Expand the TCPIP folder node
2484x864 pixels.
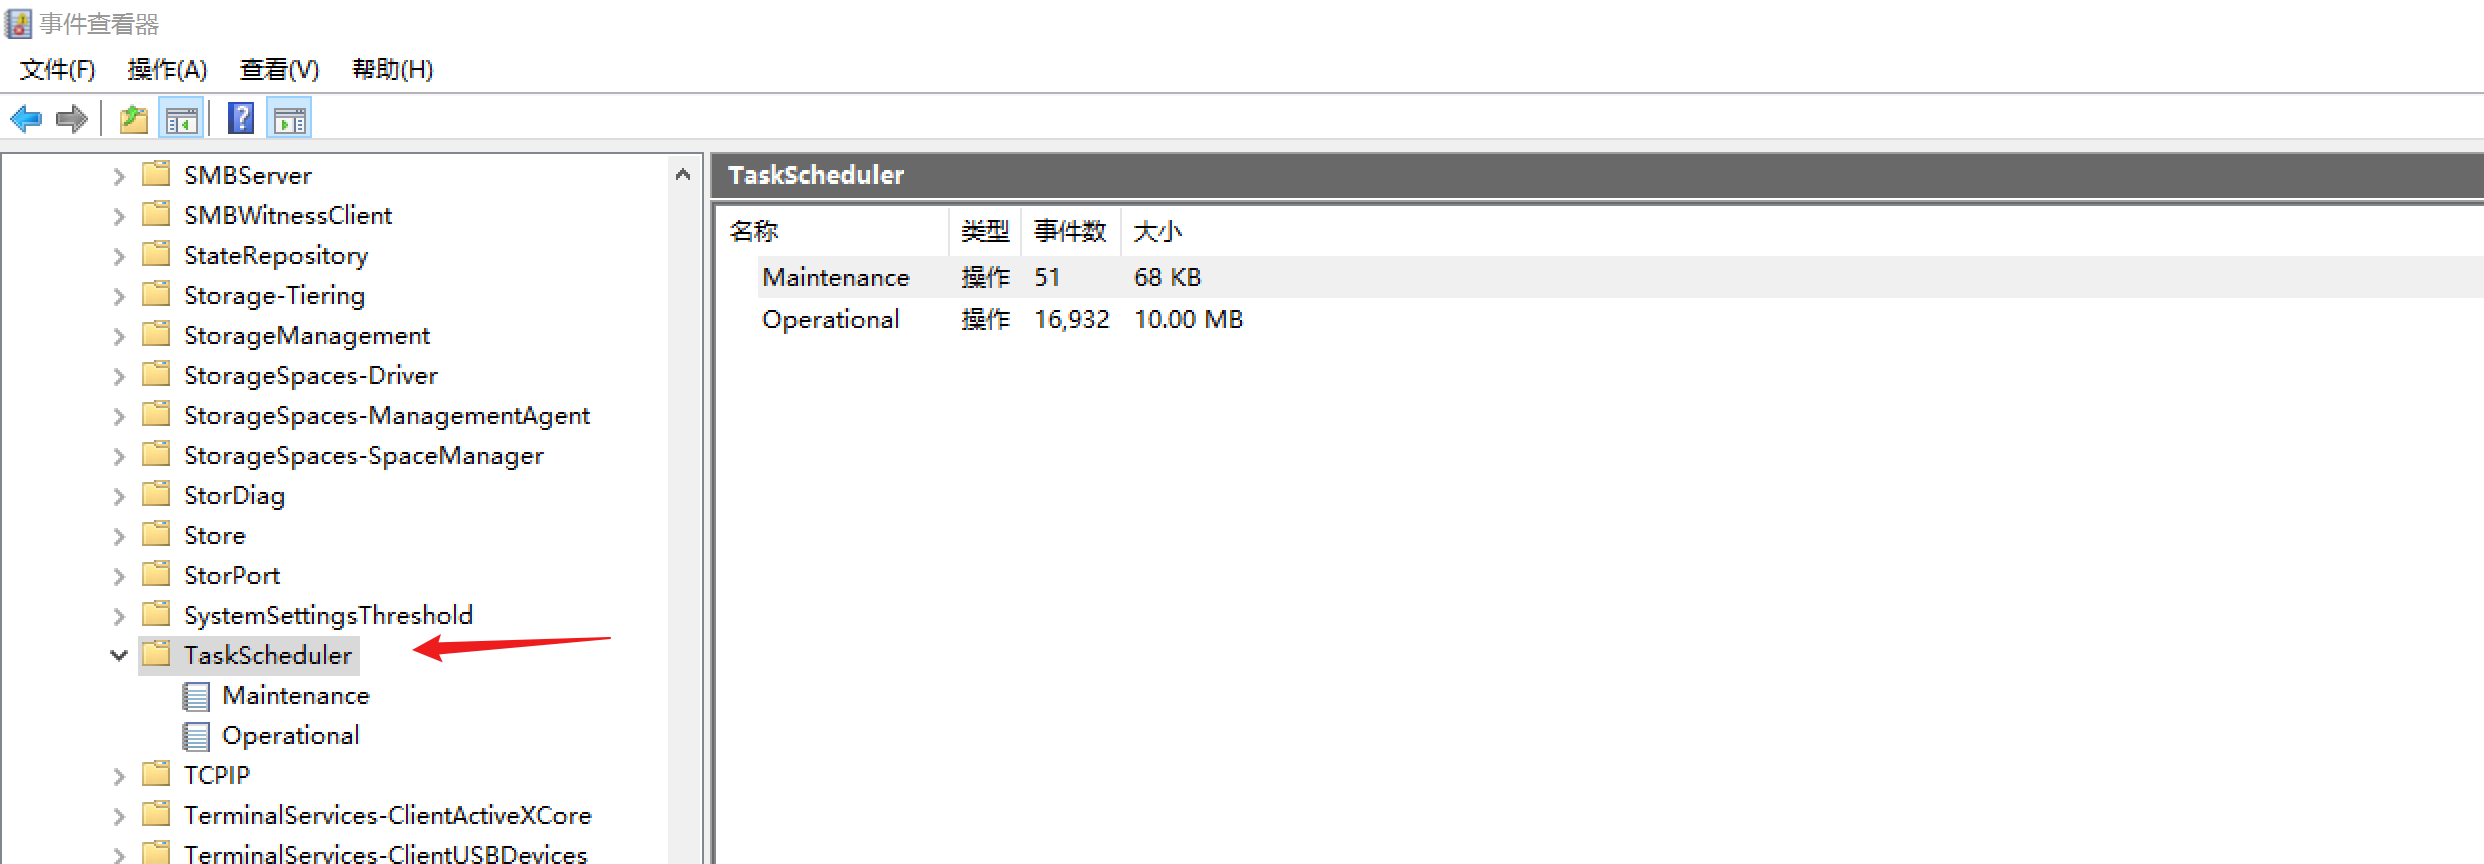pos(119,776)
